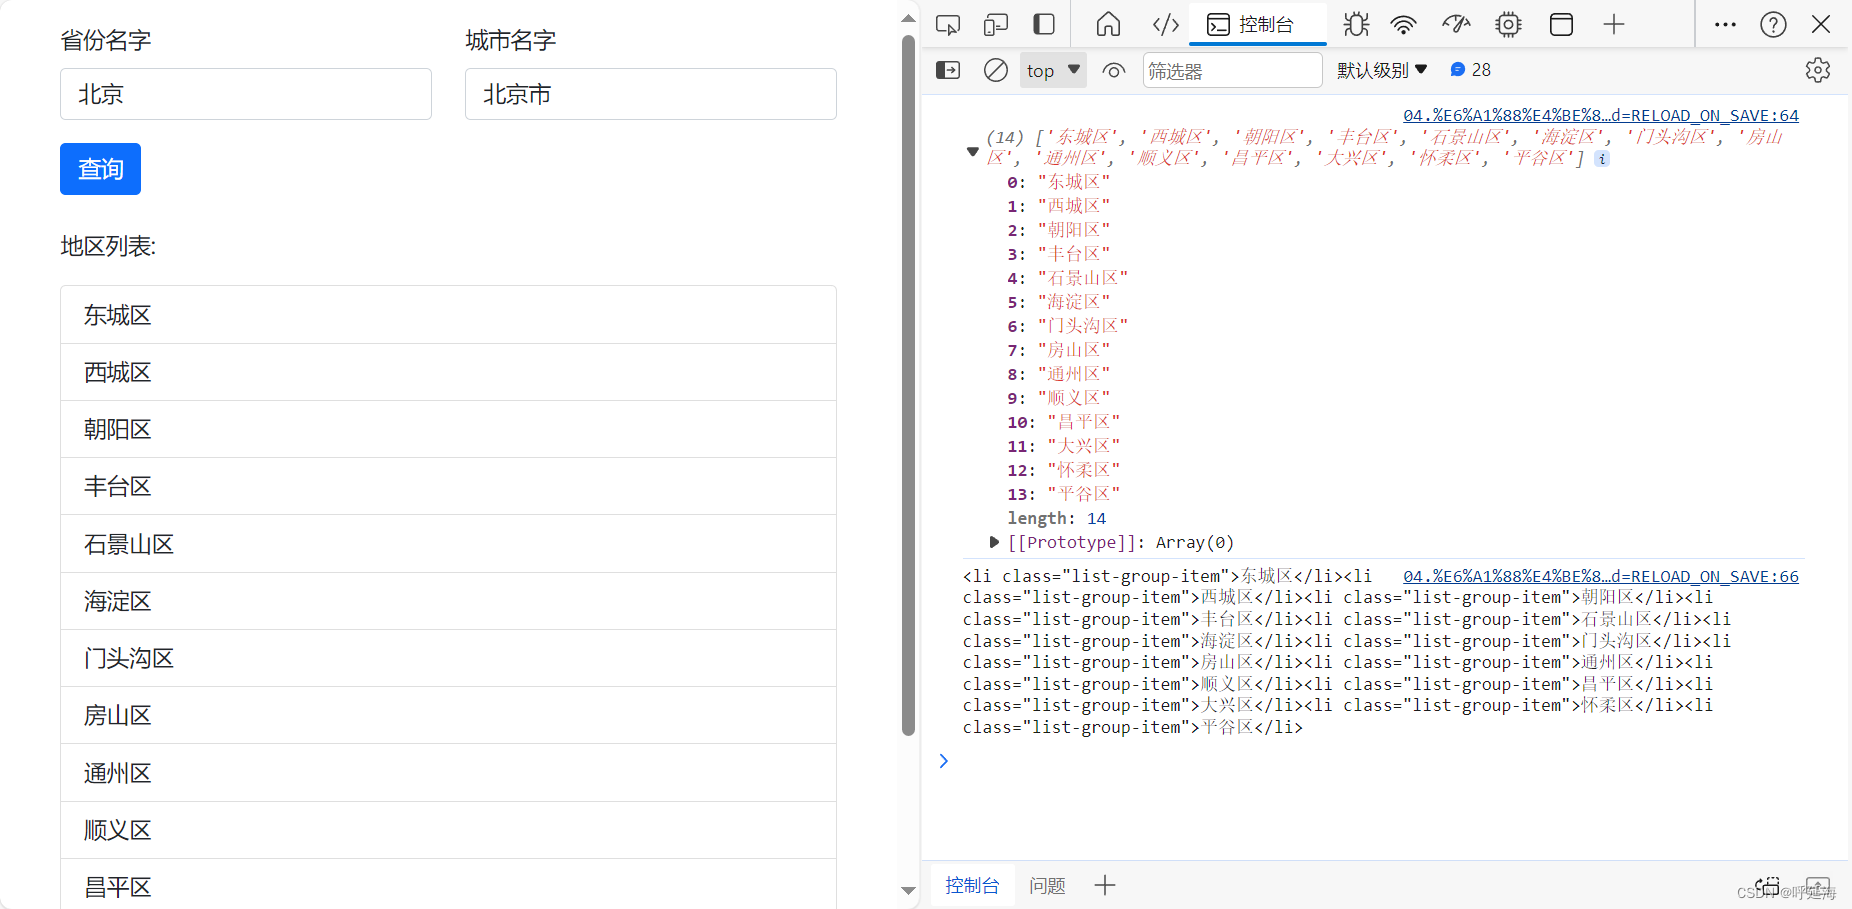Select 东城区 in the region list
The width and height of the screenshot is (1852, 909).
[x=448, y=315]
